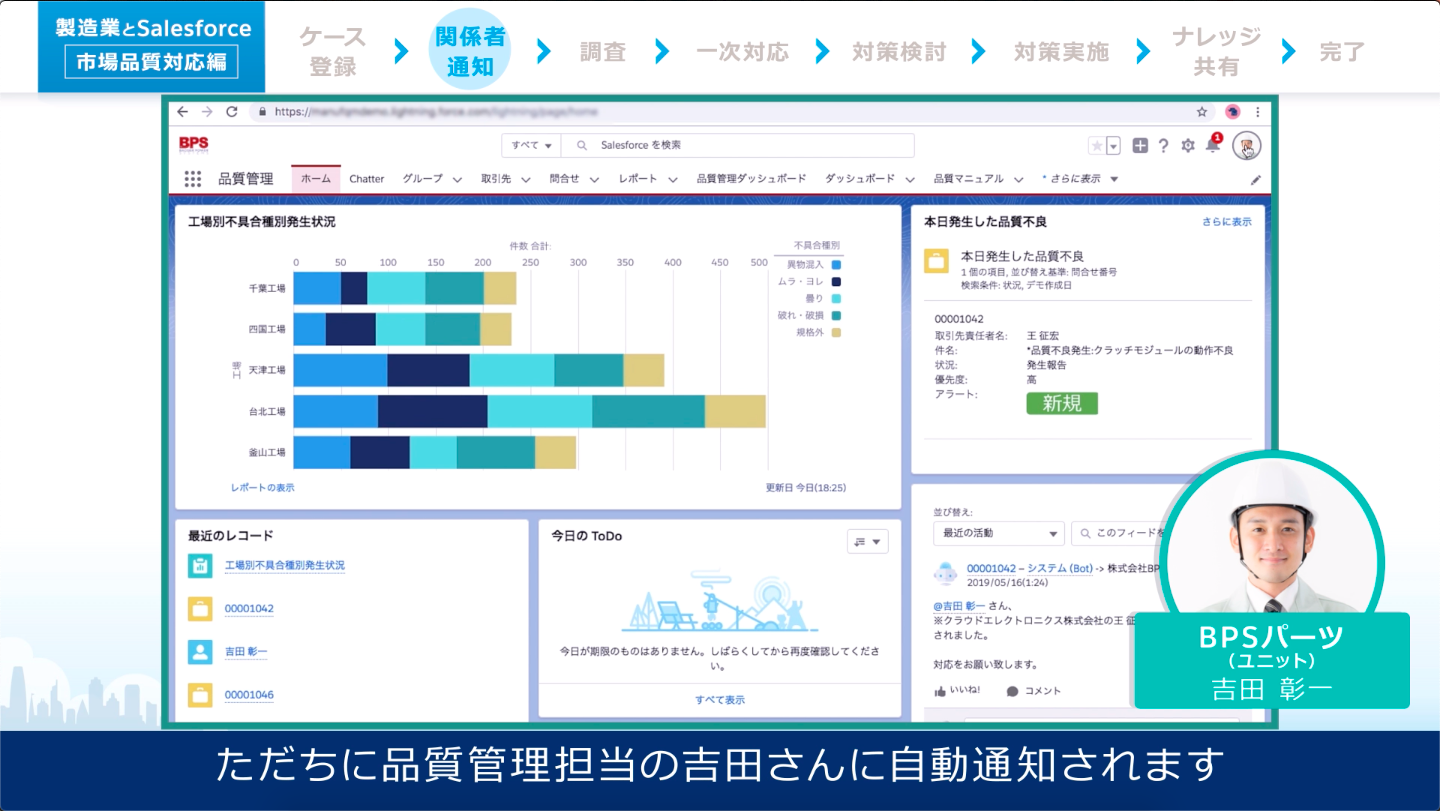Click the Salesforce favorites star
Image resolution: width=1440 pixels, height=811 pixels.
point(1097,146)
